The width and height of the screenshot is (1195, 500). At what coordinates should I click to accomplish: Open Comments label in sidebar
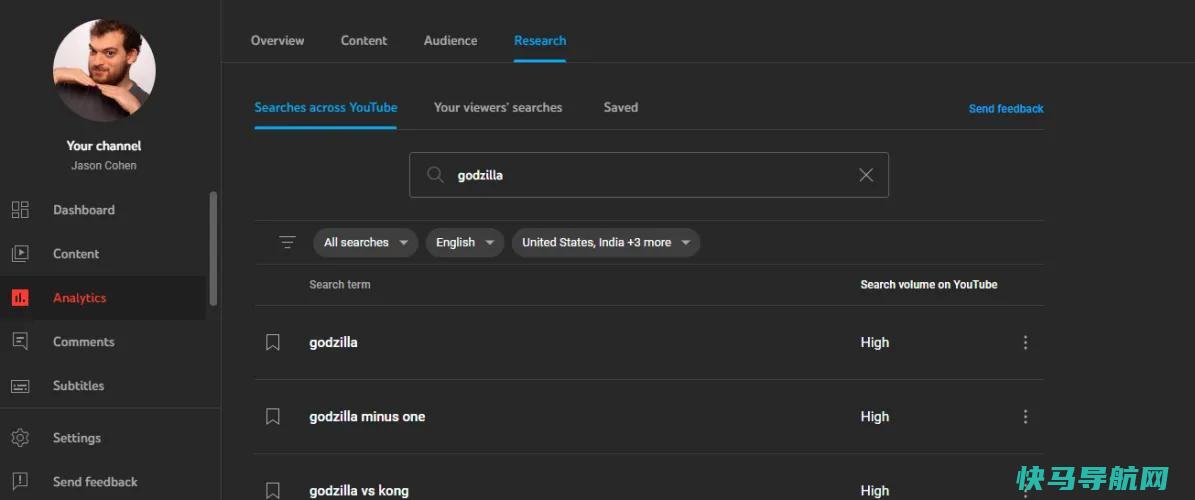[x=84, y=341]
